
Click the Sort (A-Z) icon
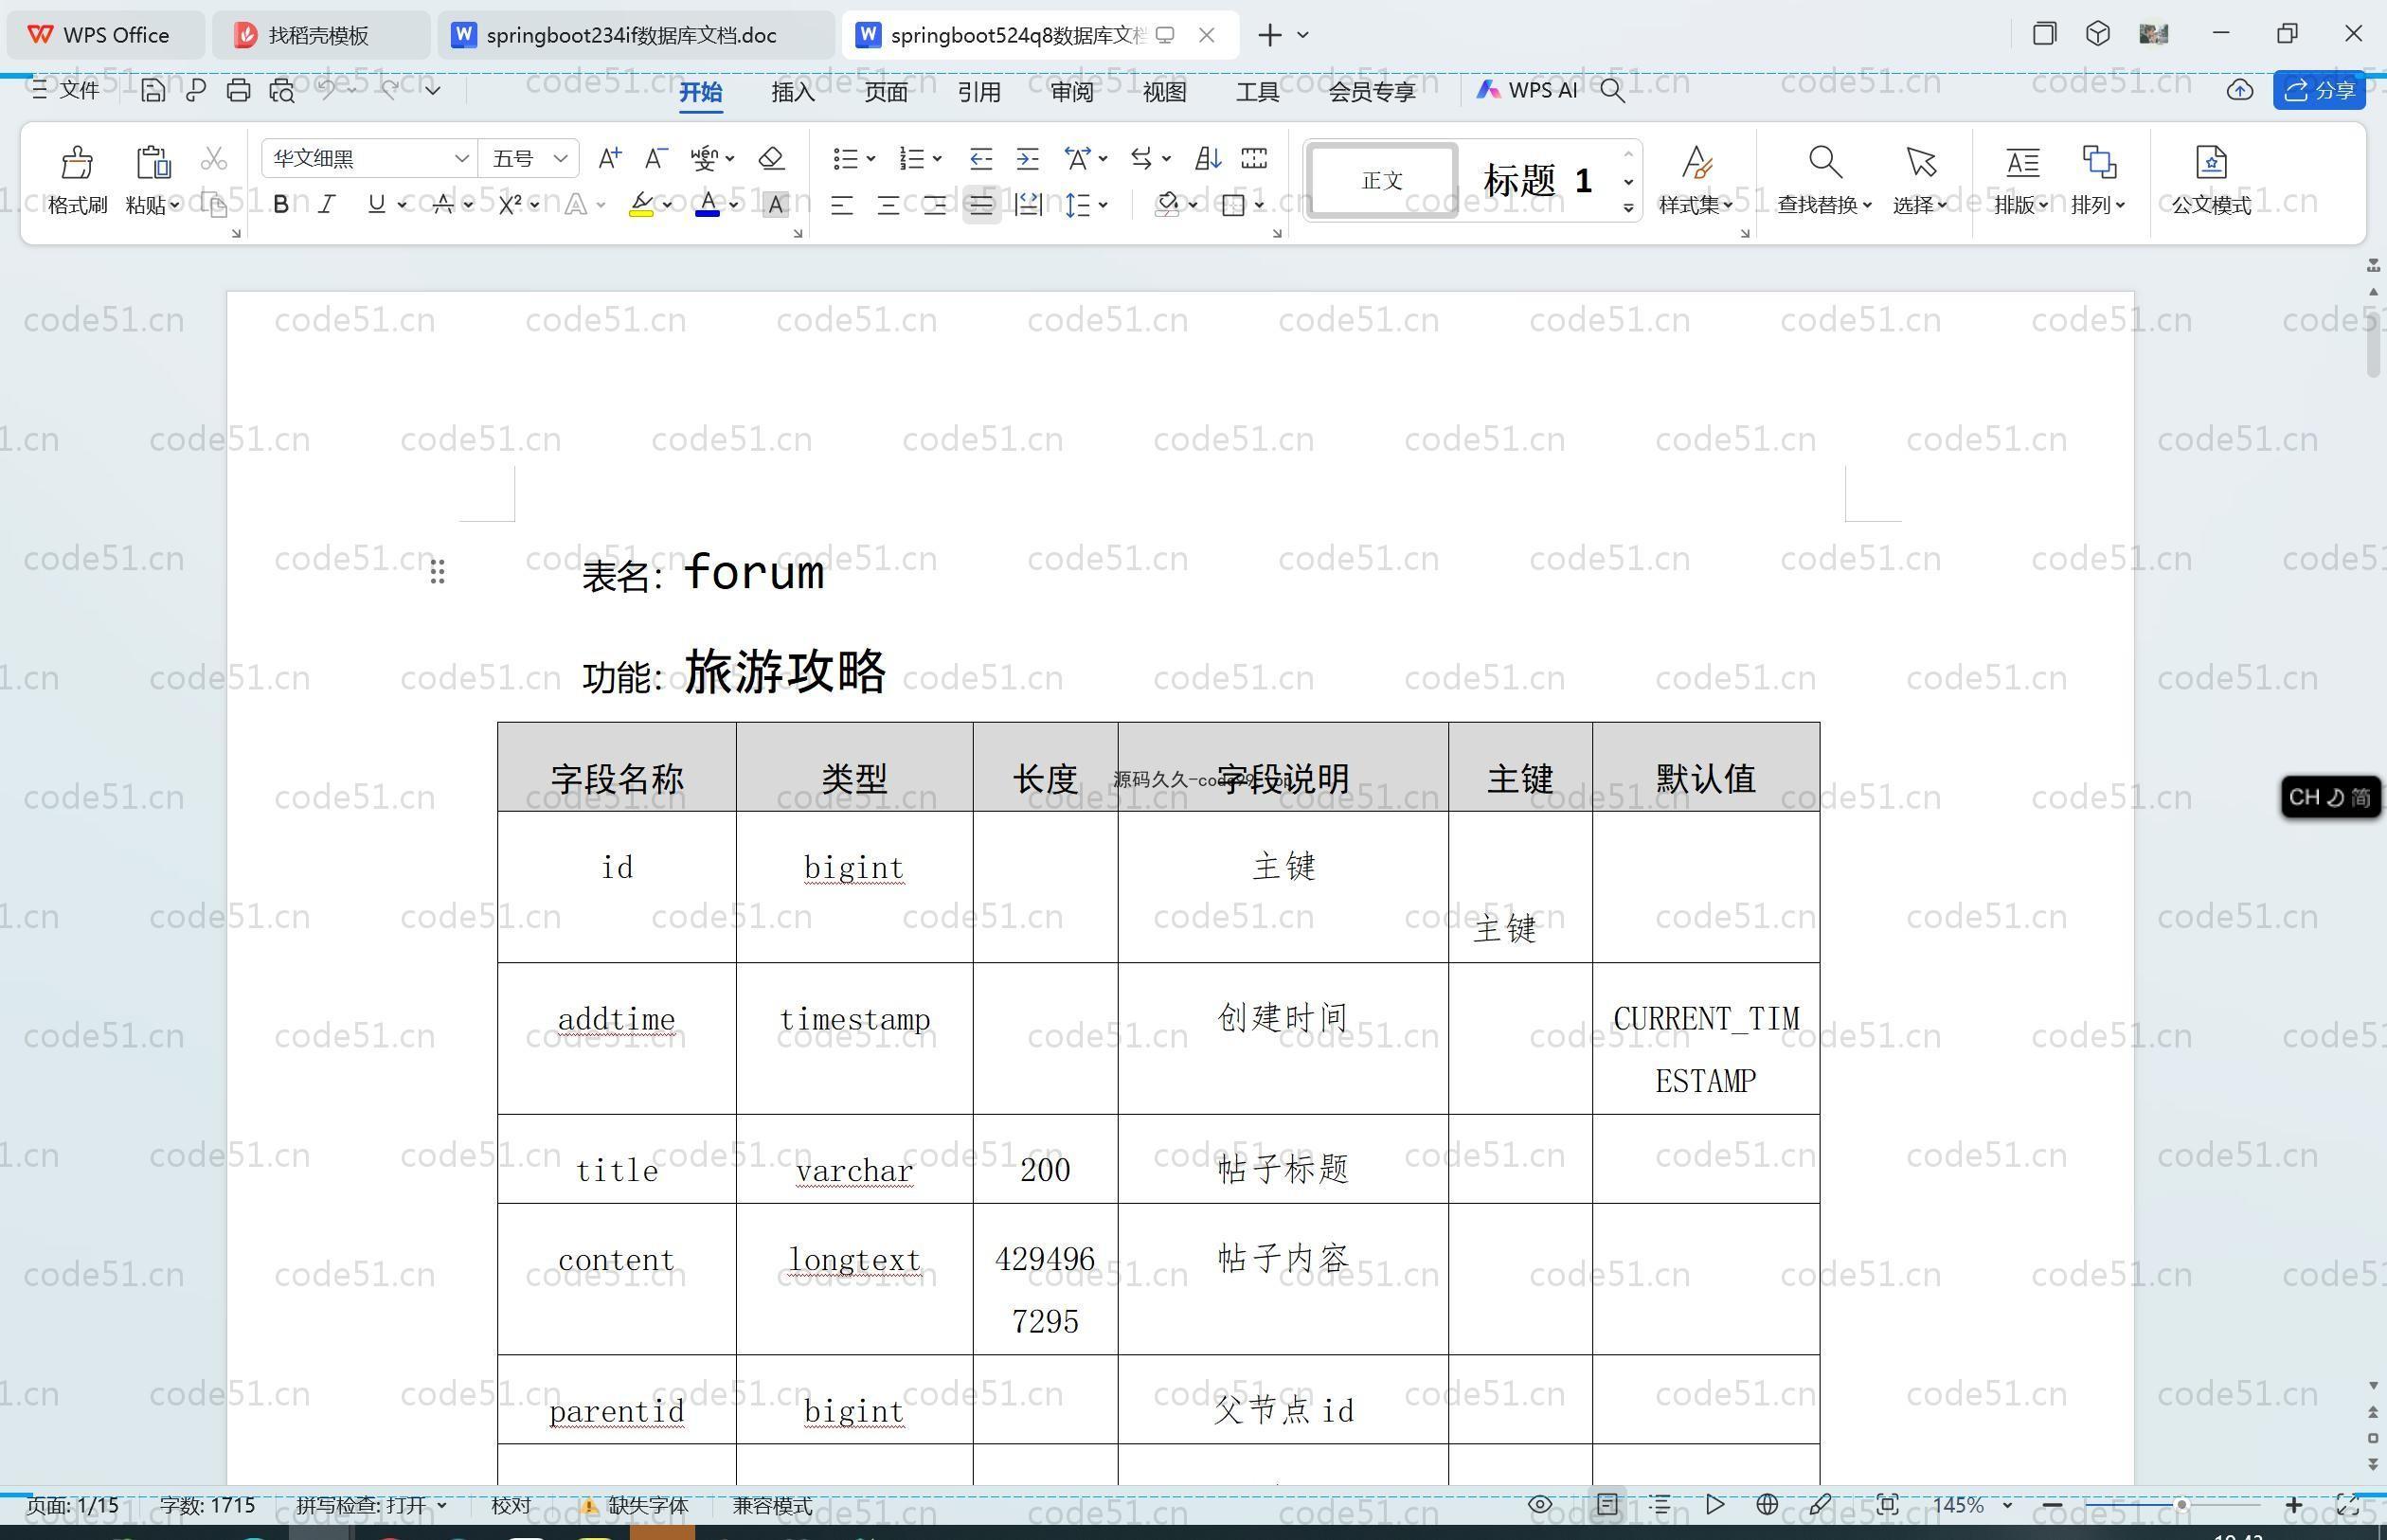[x=1207, y=158]
